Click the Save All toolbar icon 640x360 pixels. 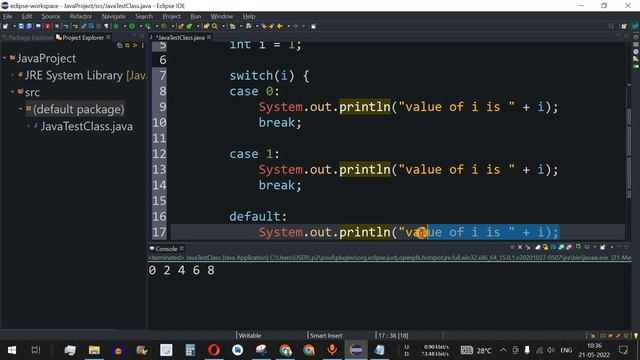pyautogui.click(x=29, y=26)
